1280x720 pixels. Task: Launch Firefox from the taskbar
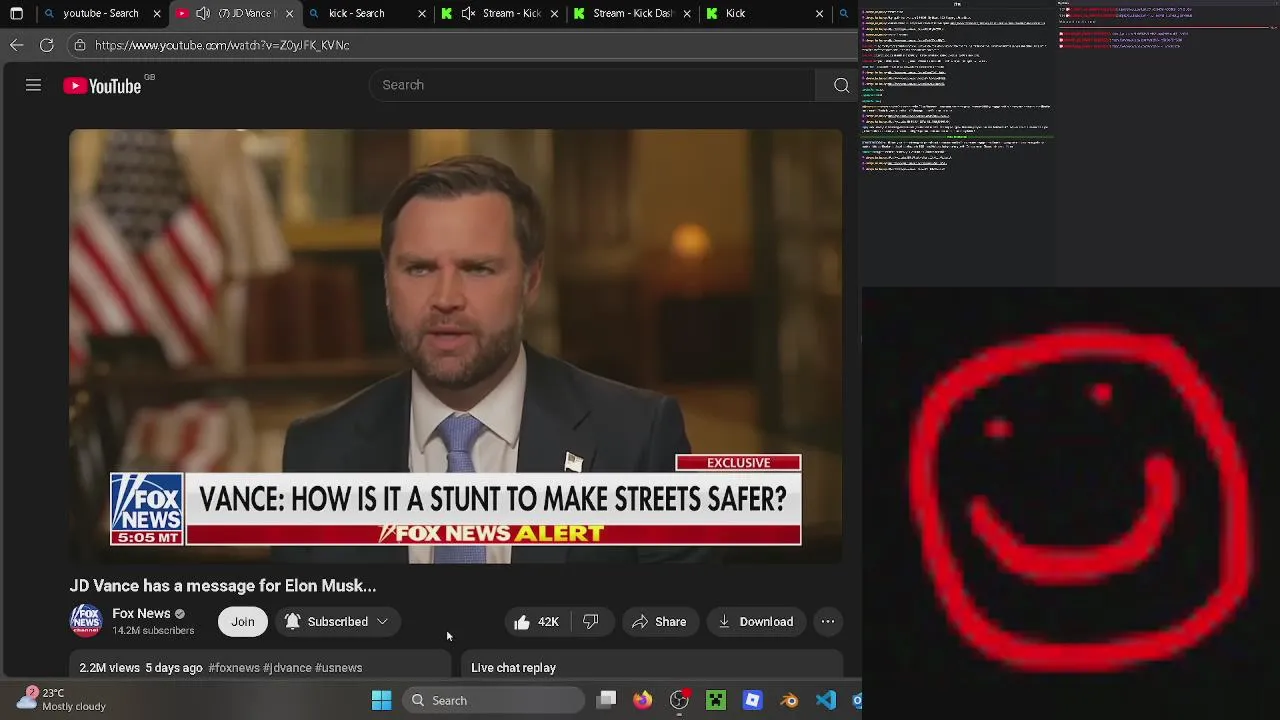tap(642, 700)
